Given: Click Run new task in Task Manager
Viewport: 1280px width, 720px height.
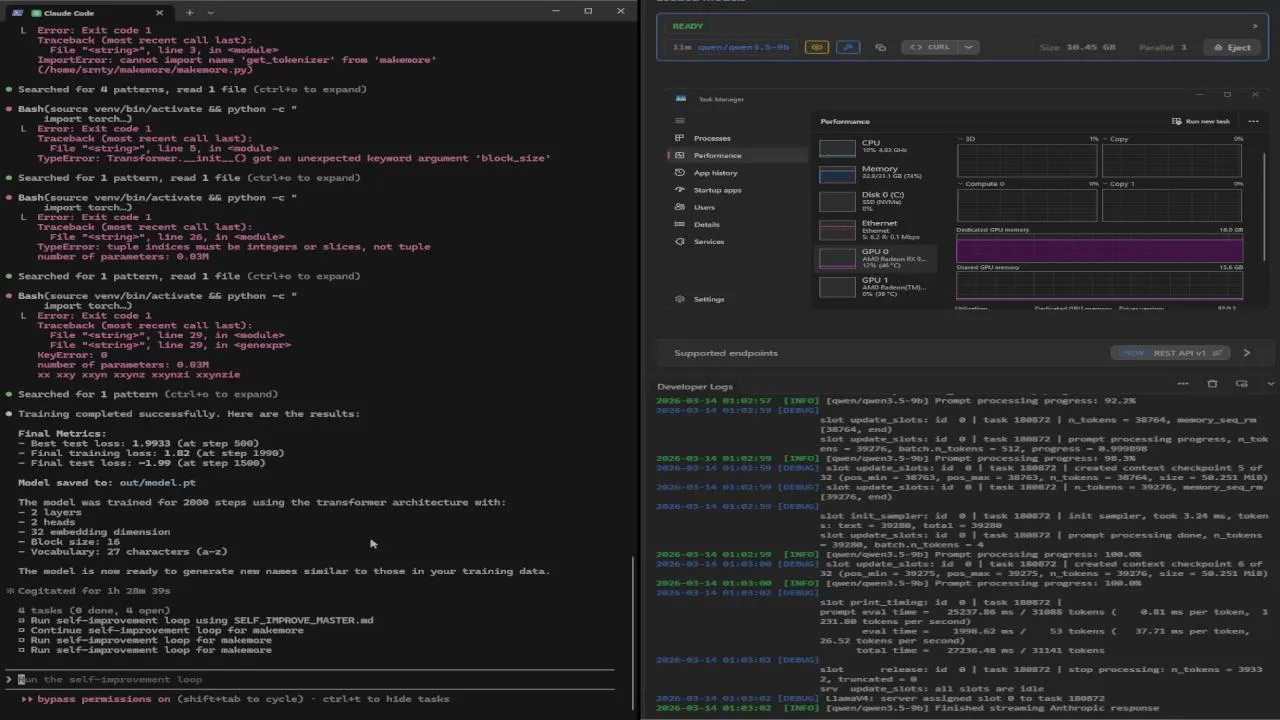Looking at the screenshot, I should pos(1201,121).
